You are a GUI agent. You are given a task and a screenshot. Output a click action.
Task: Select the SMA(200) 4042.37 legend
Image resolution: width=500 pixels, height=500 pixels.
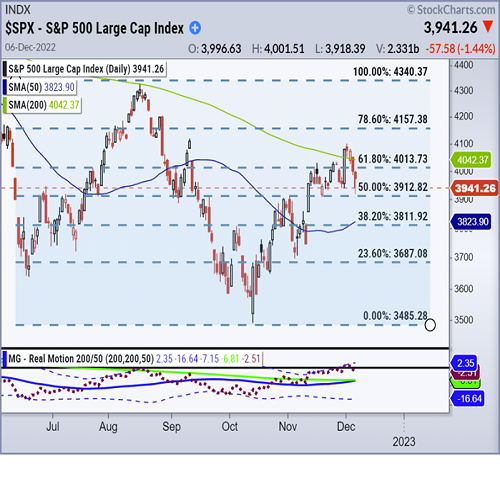[x=42, y=105]
